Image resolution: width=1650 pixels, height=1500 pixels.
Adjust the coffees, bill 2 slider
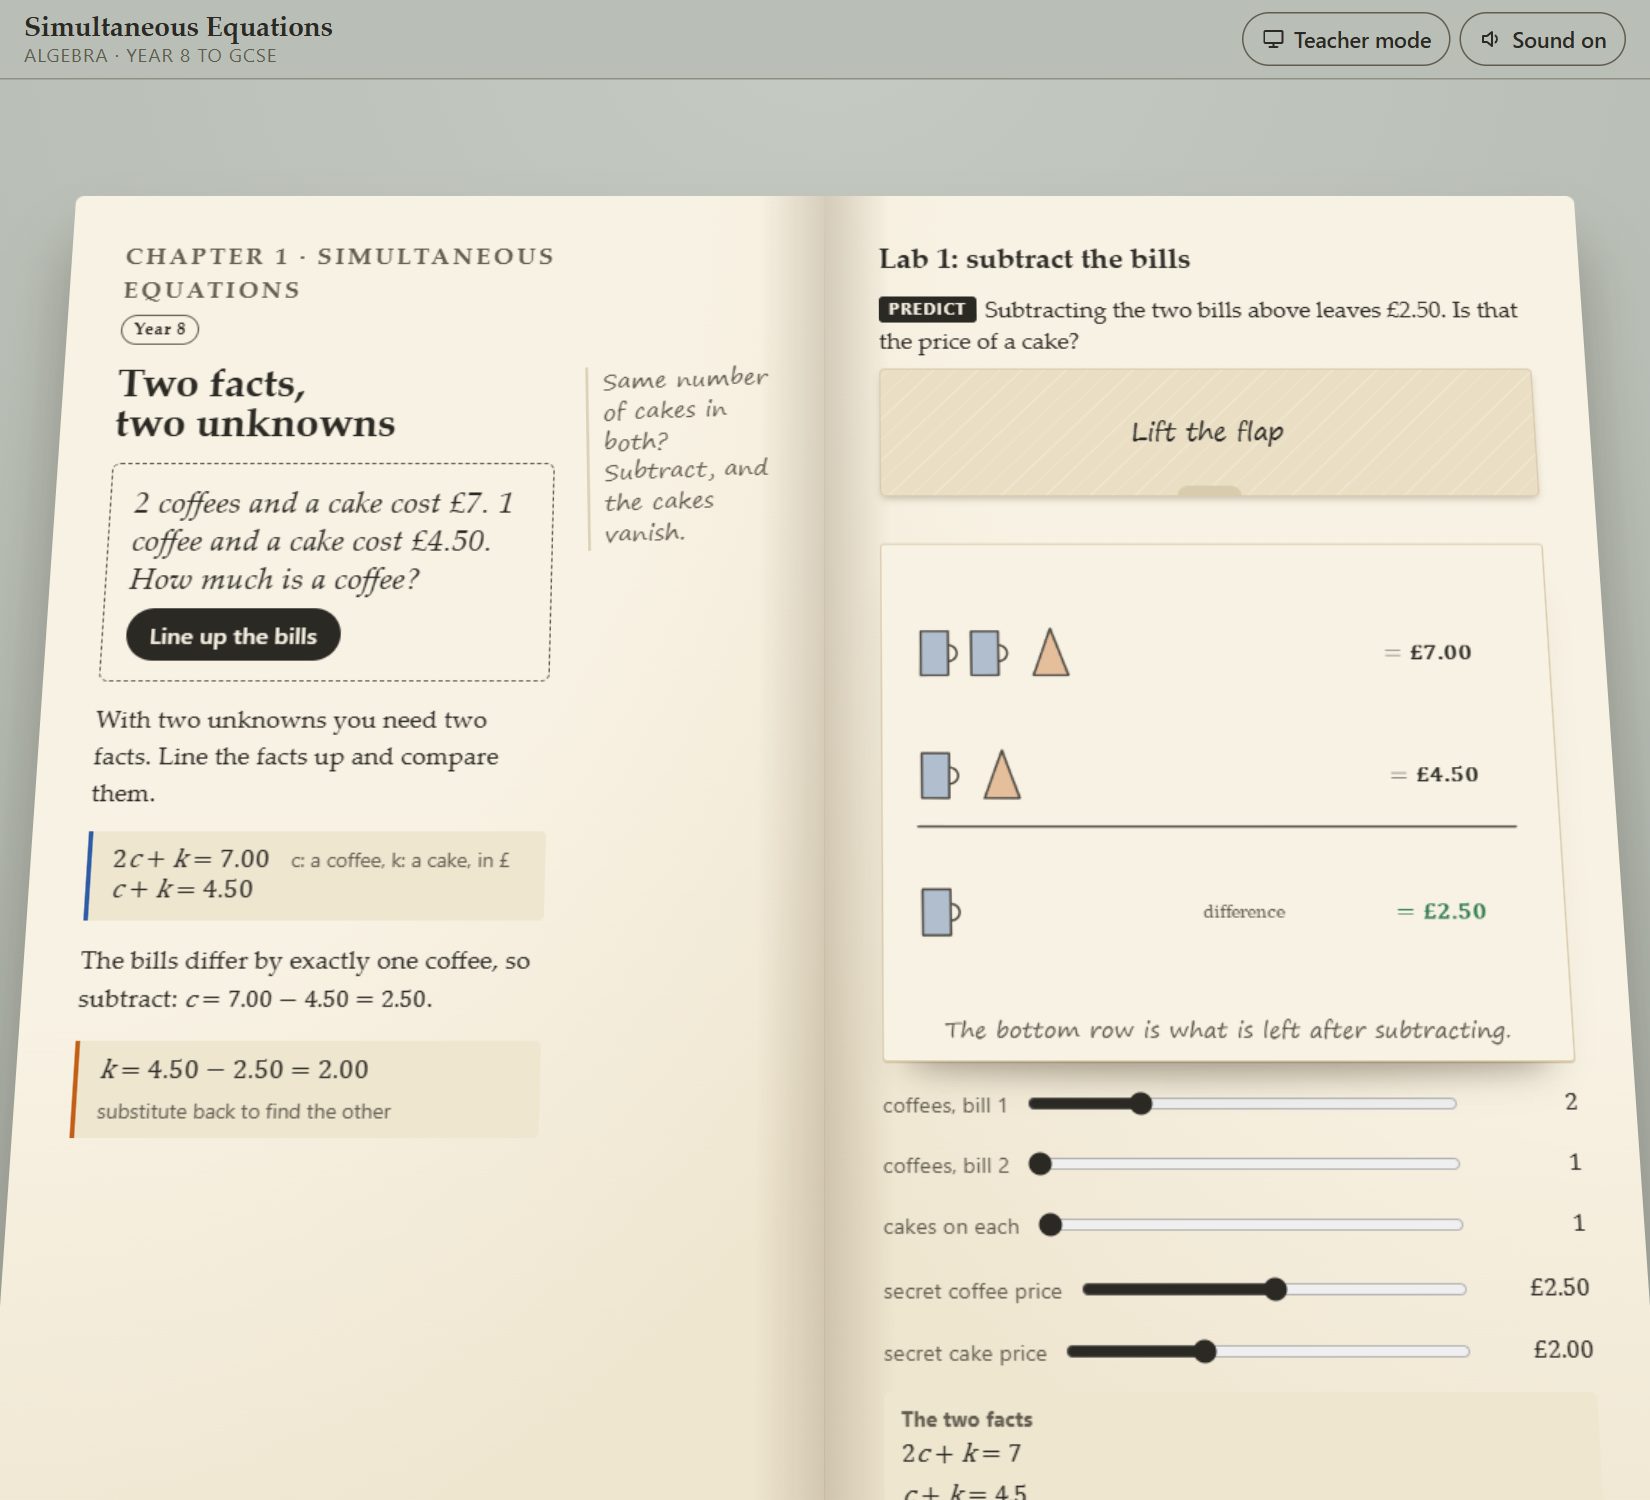1244,1164
